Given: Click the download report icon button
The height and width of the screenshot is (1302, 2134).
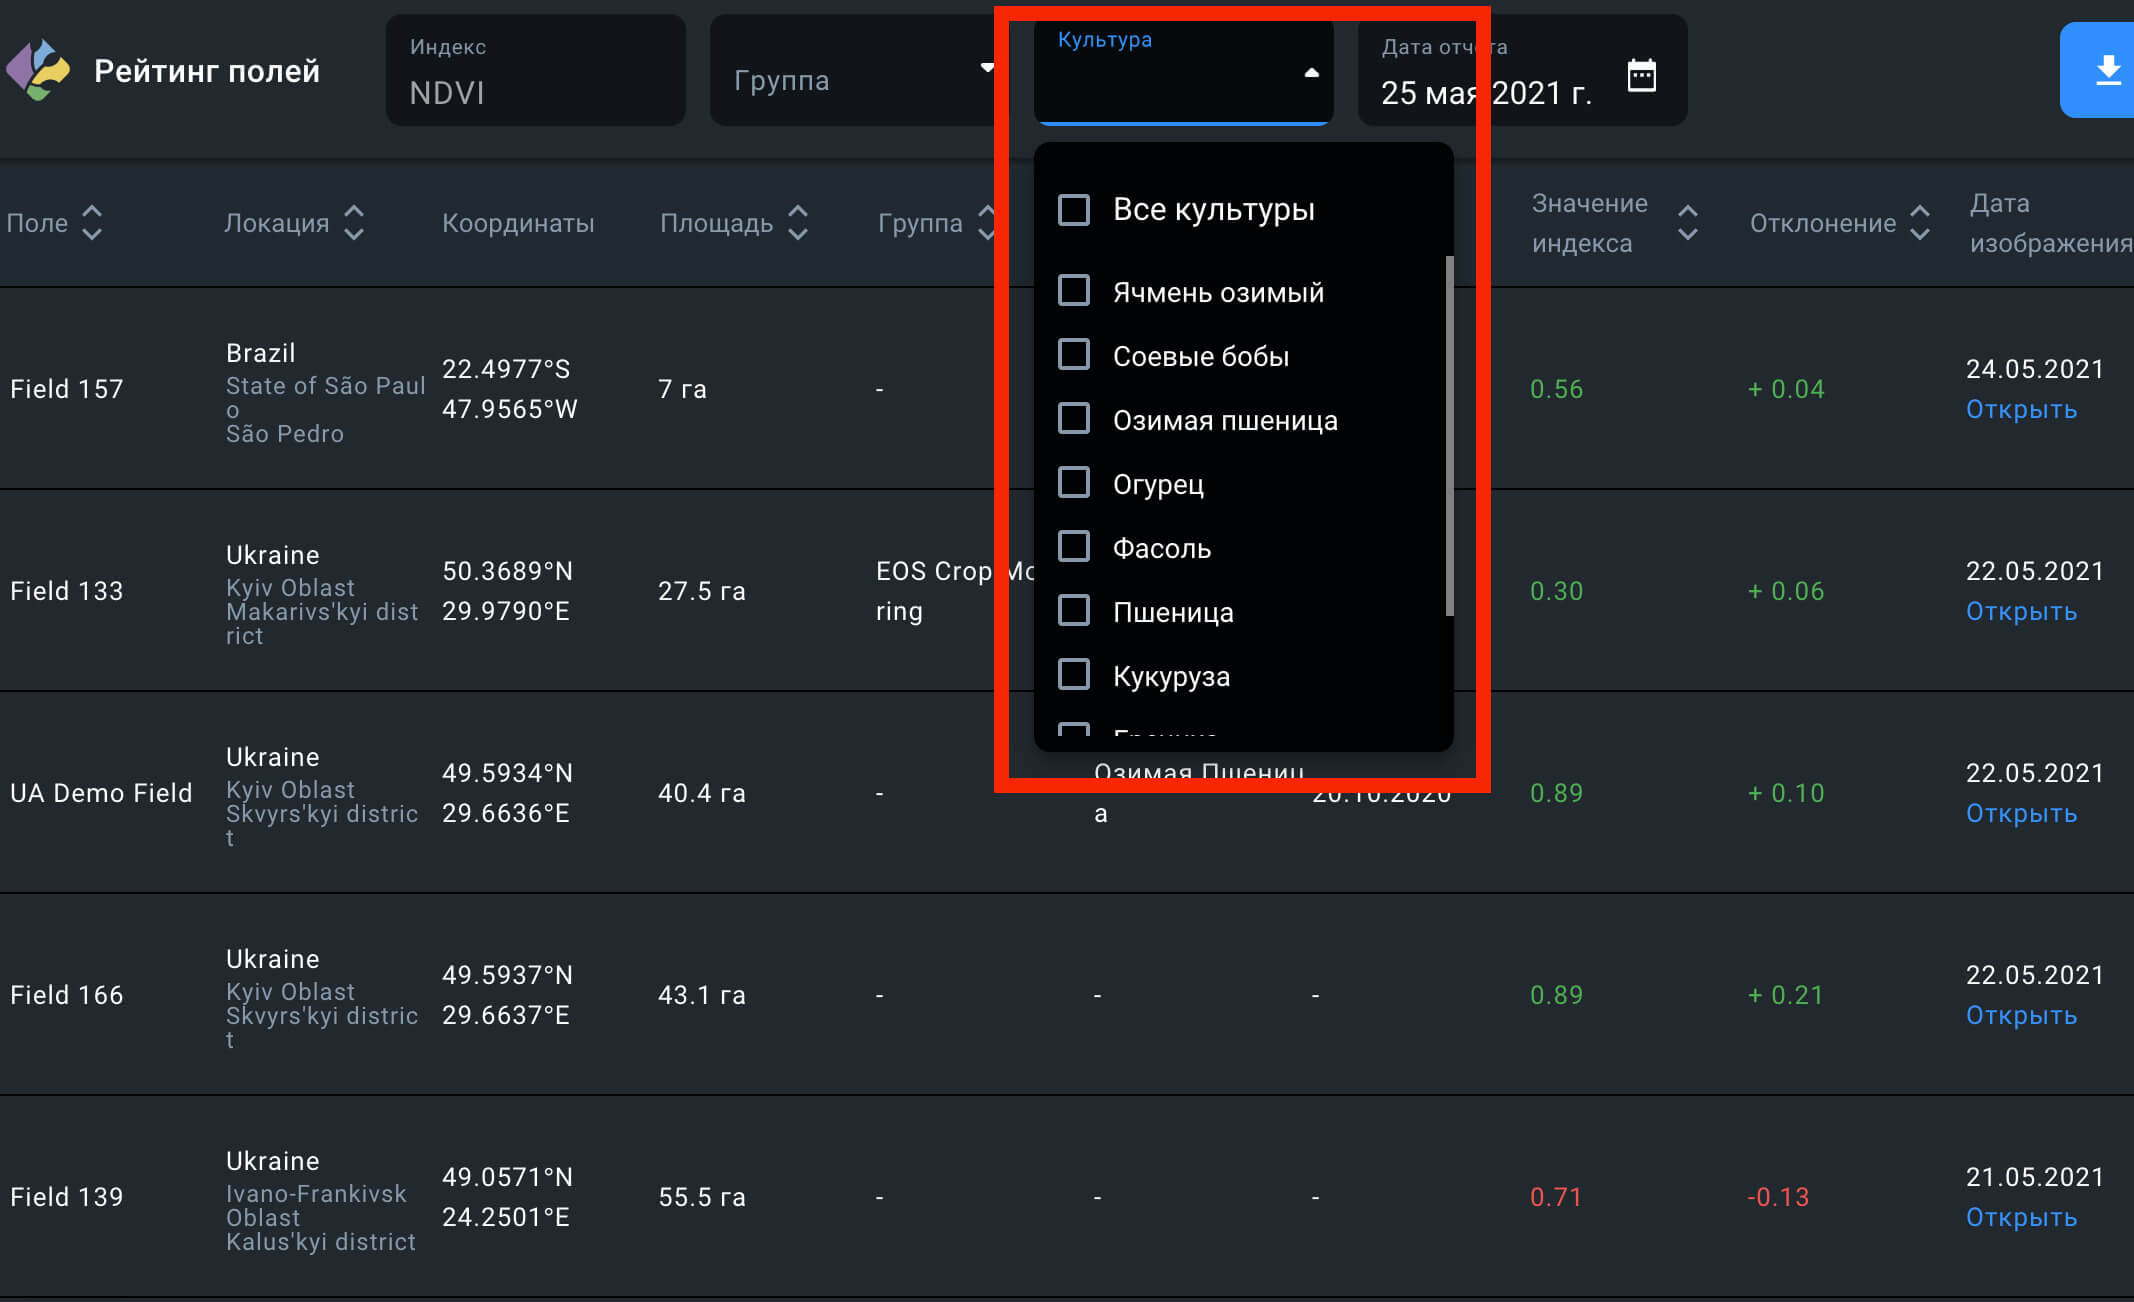Looking at the screenshot, I should [x=2107, y=70].
